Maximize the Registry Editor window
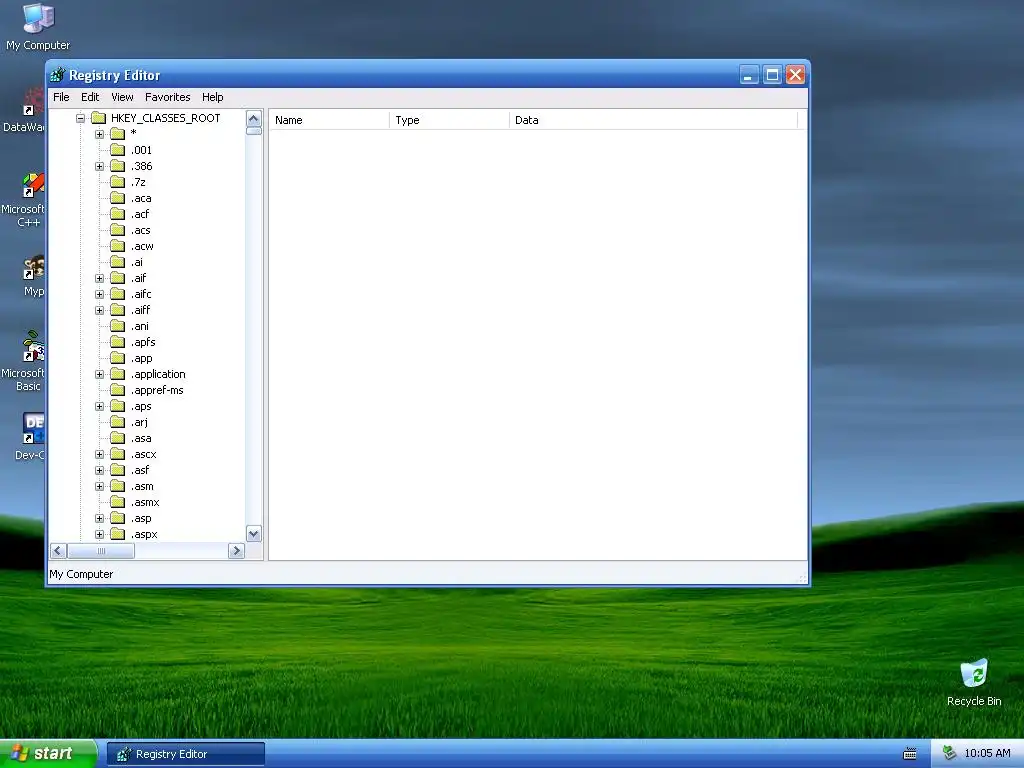Image resolution: width=1024 pixels, height=768 pixels. coord(772,75)
